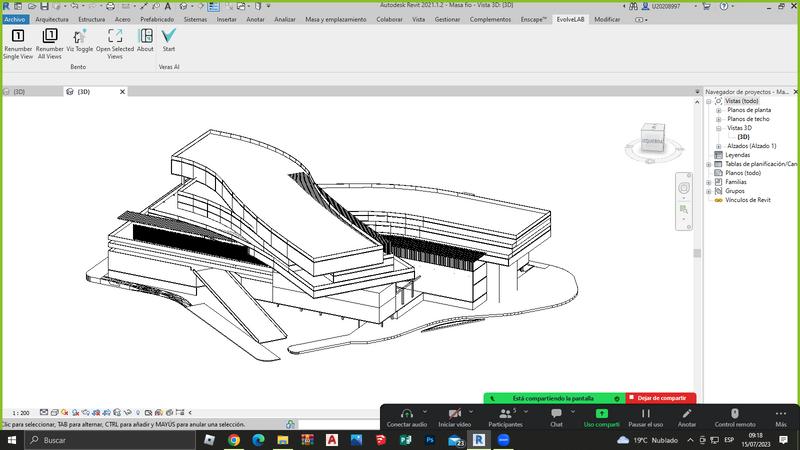Click Open Selected Views icon

tap(115, 36)
